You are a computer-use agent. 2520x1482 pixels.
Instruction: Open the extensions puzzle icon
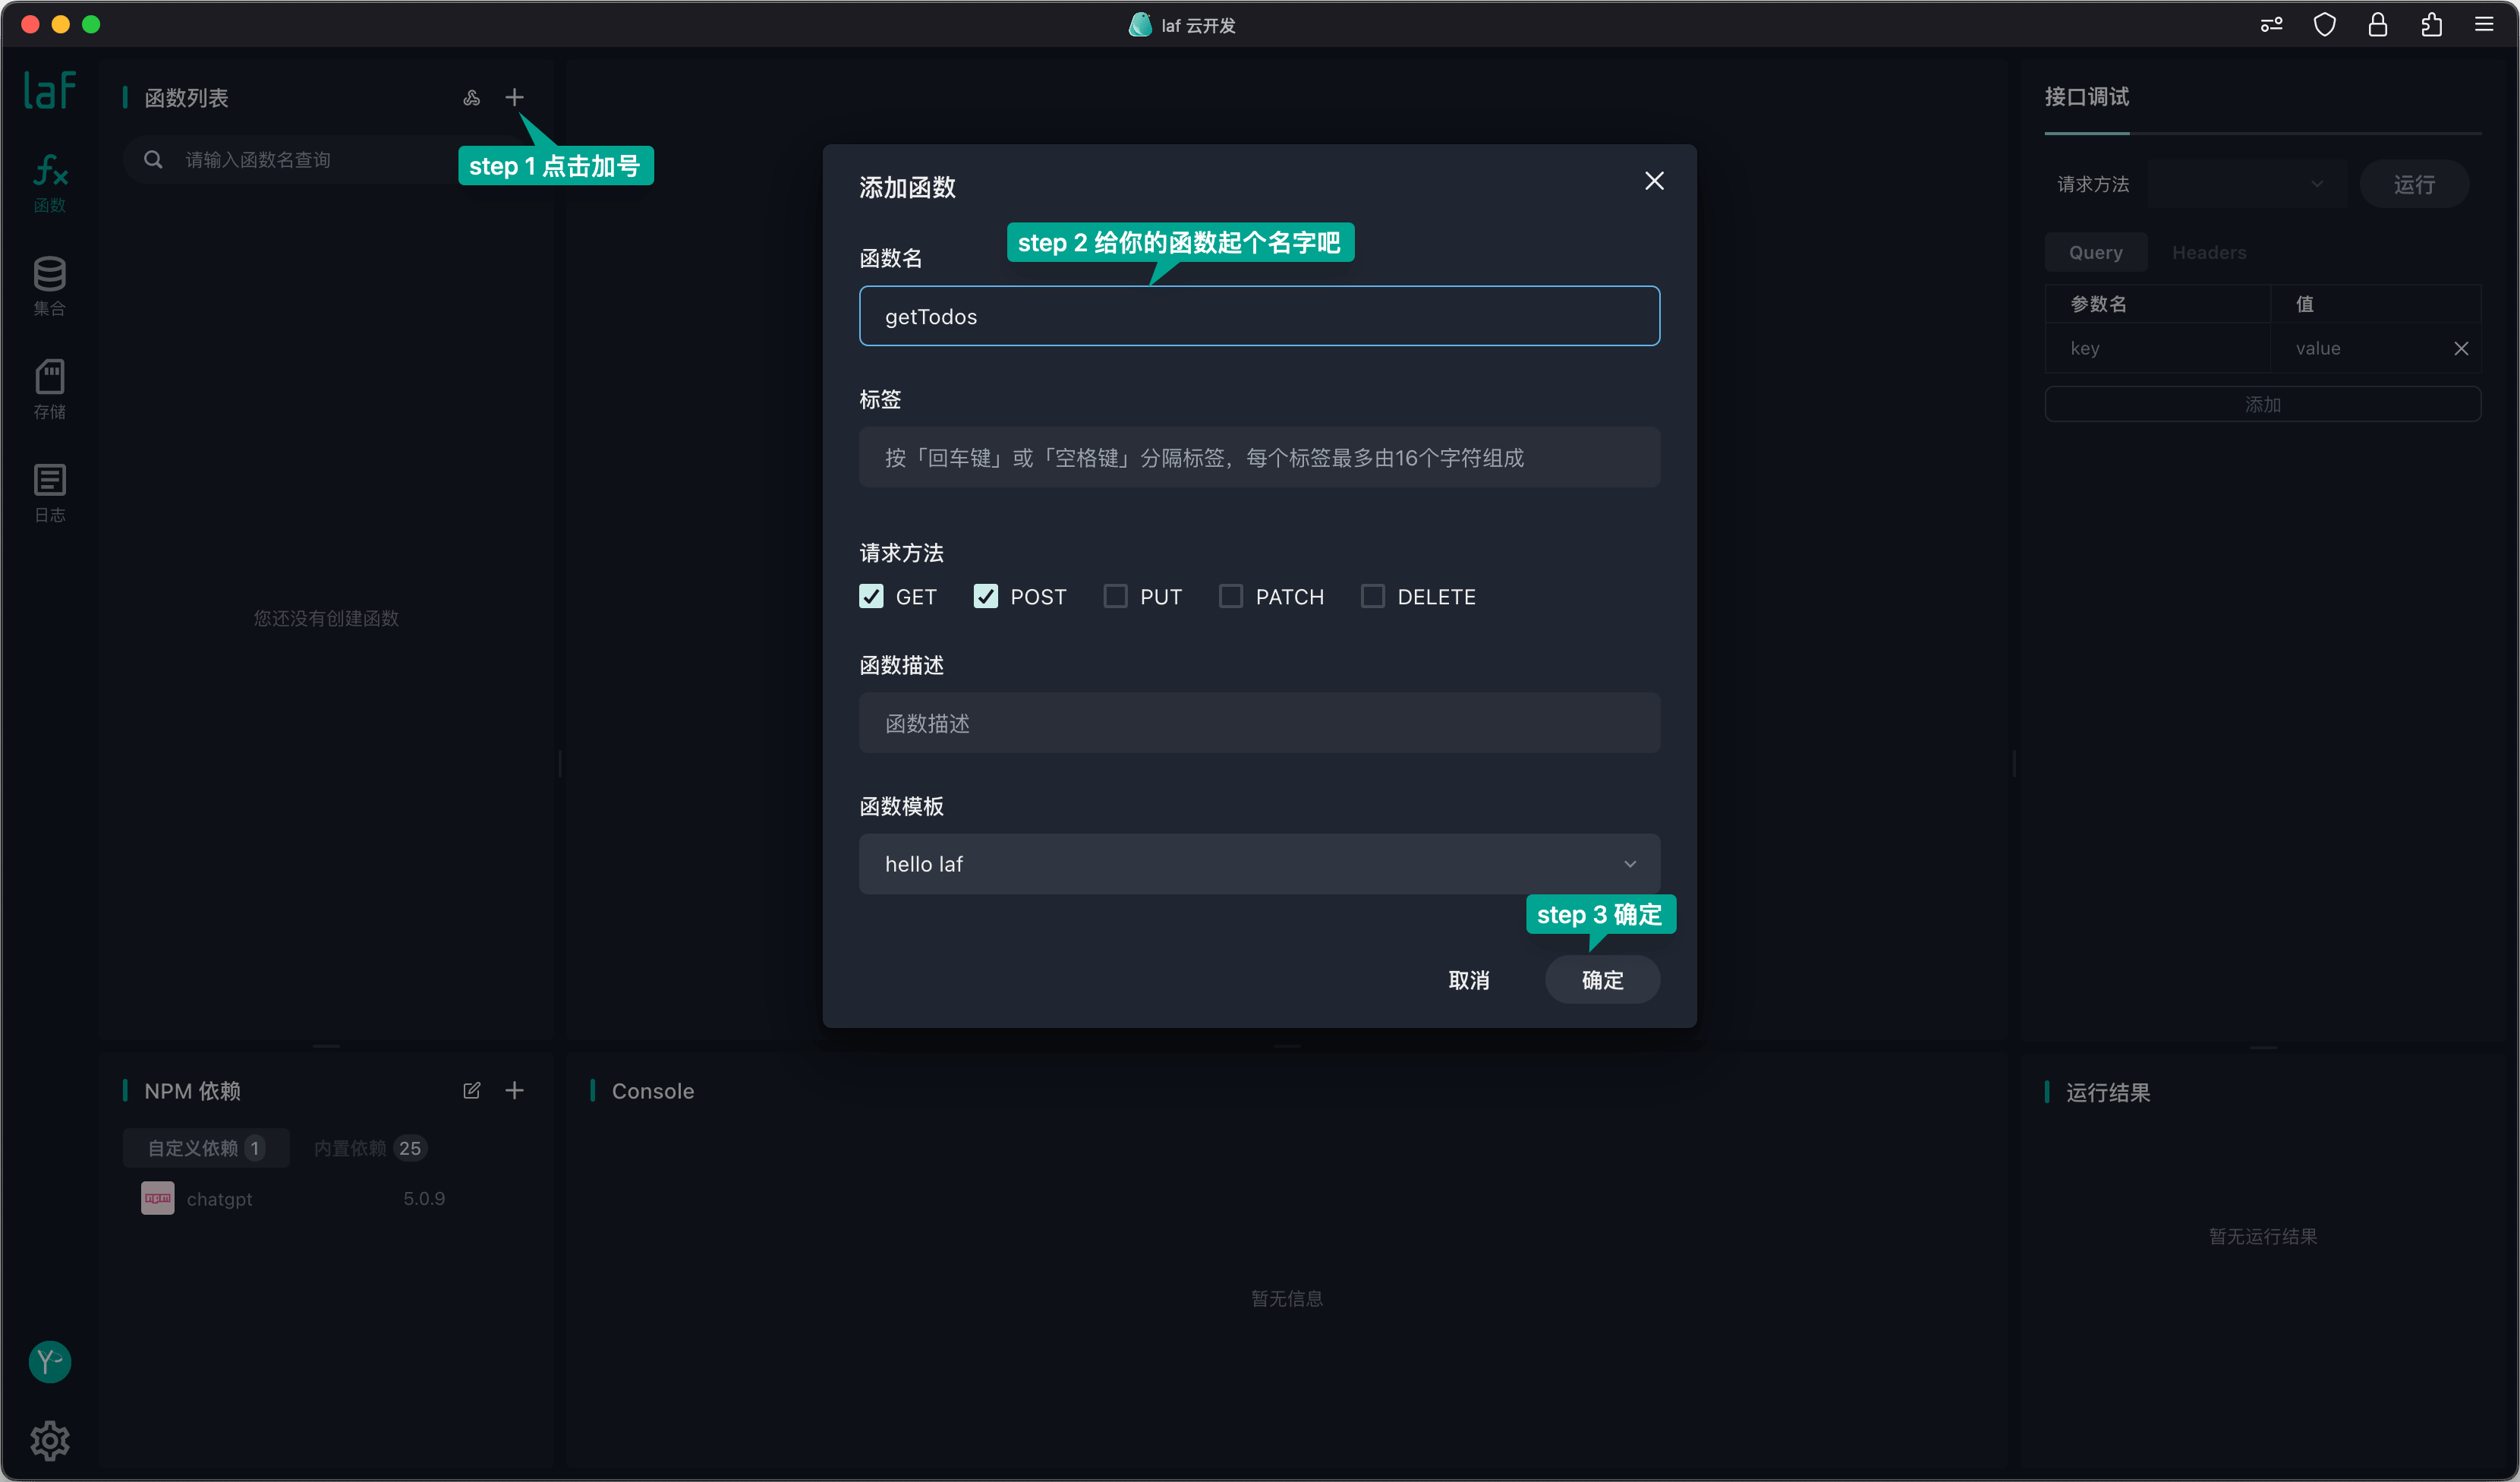(2431, 24)
